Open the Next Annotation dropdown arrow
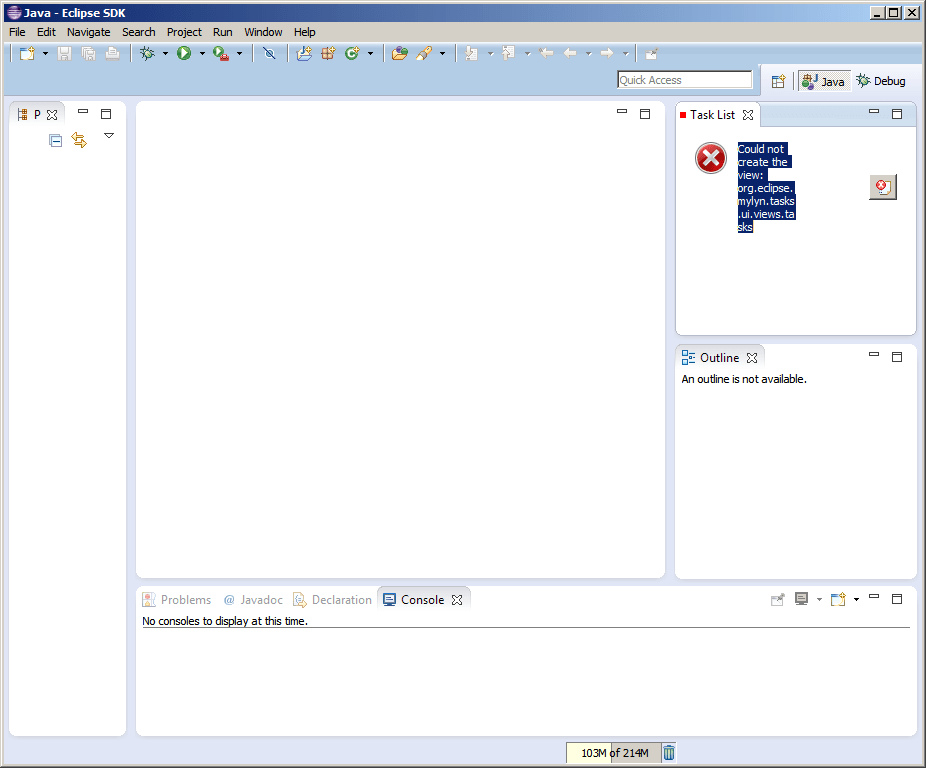Viewport: 926px width, 768px height. tap(490, 54)
